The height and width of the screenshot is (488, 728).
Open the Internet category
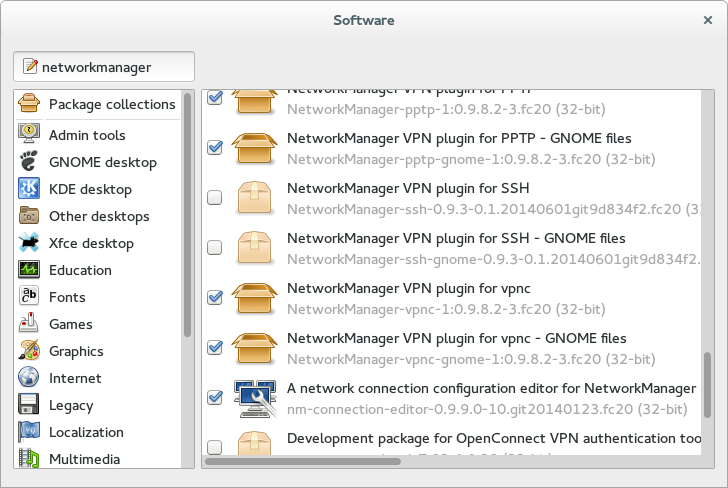[x=75, y=378]
